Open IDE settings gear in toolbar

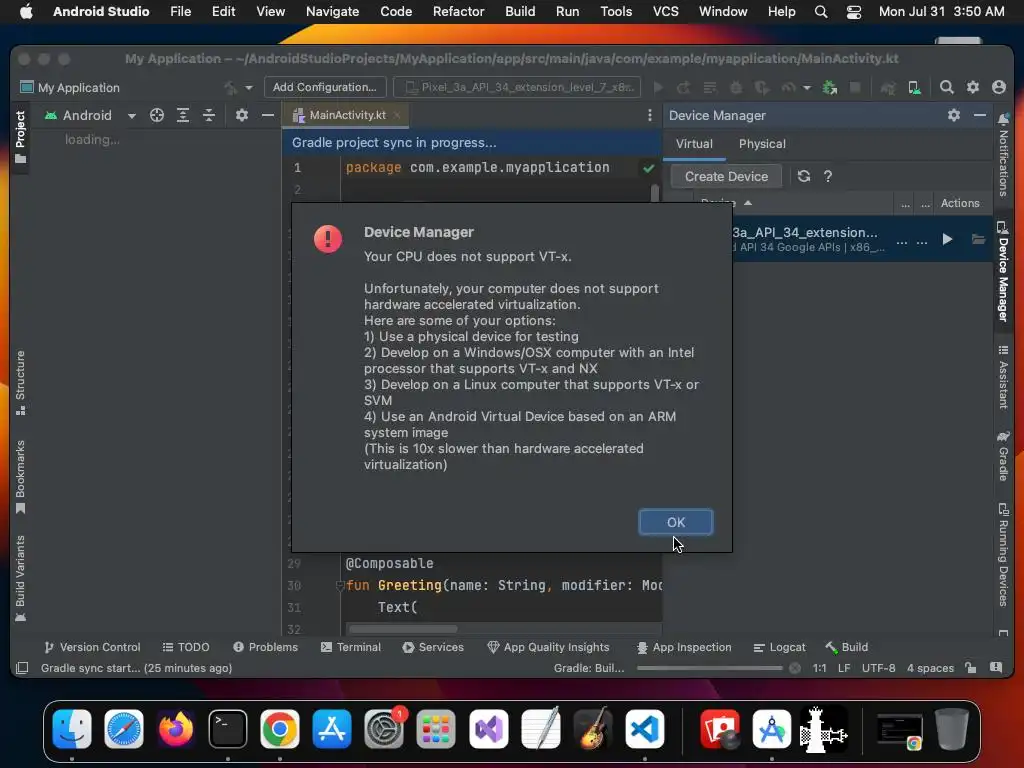click(972, 87)
